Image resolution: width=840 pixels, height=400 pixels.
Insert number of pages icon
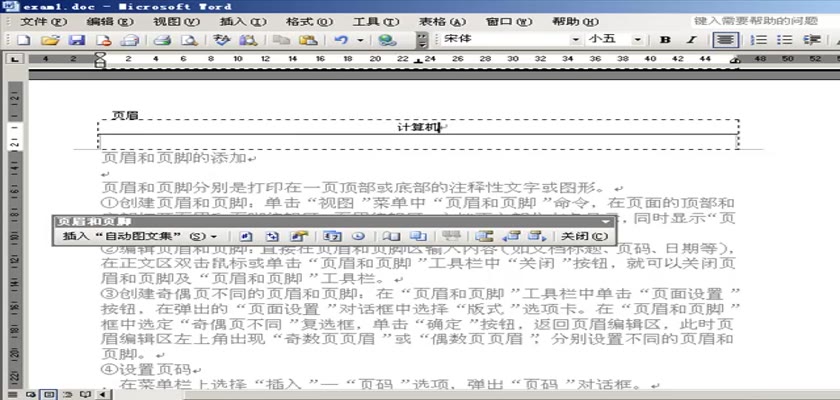pos(273,237)
